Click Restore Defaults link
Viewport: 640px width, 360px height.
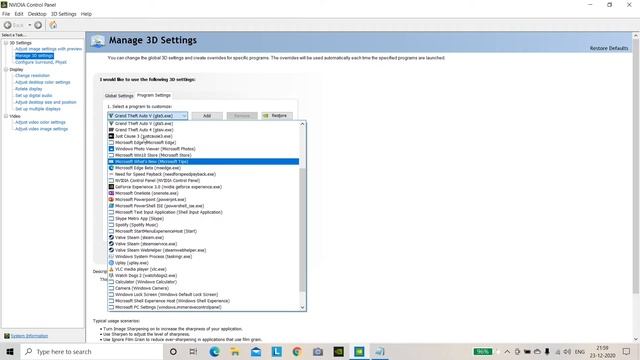(x=609, y=48)
